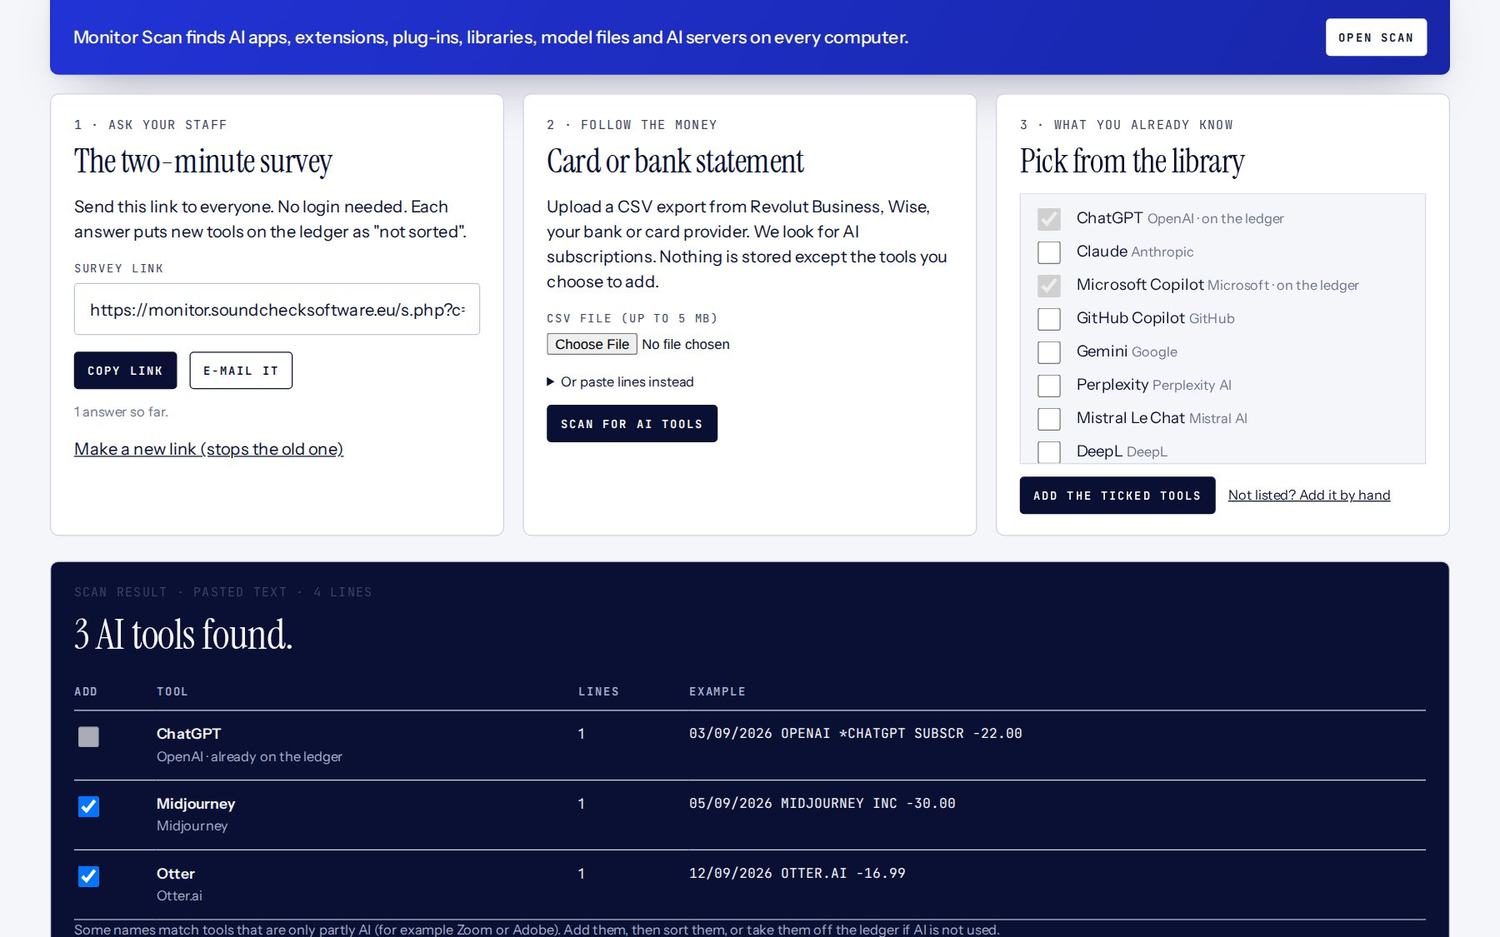Image resolution: width=1500 pixels, height=937 pixels.
Task: Click the 'Pick from the library' heading
Action: pos(1132,161)
